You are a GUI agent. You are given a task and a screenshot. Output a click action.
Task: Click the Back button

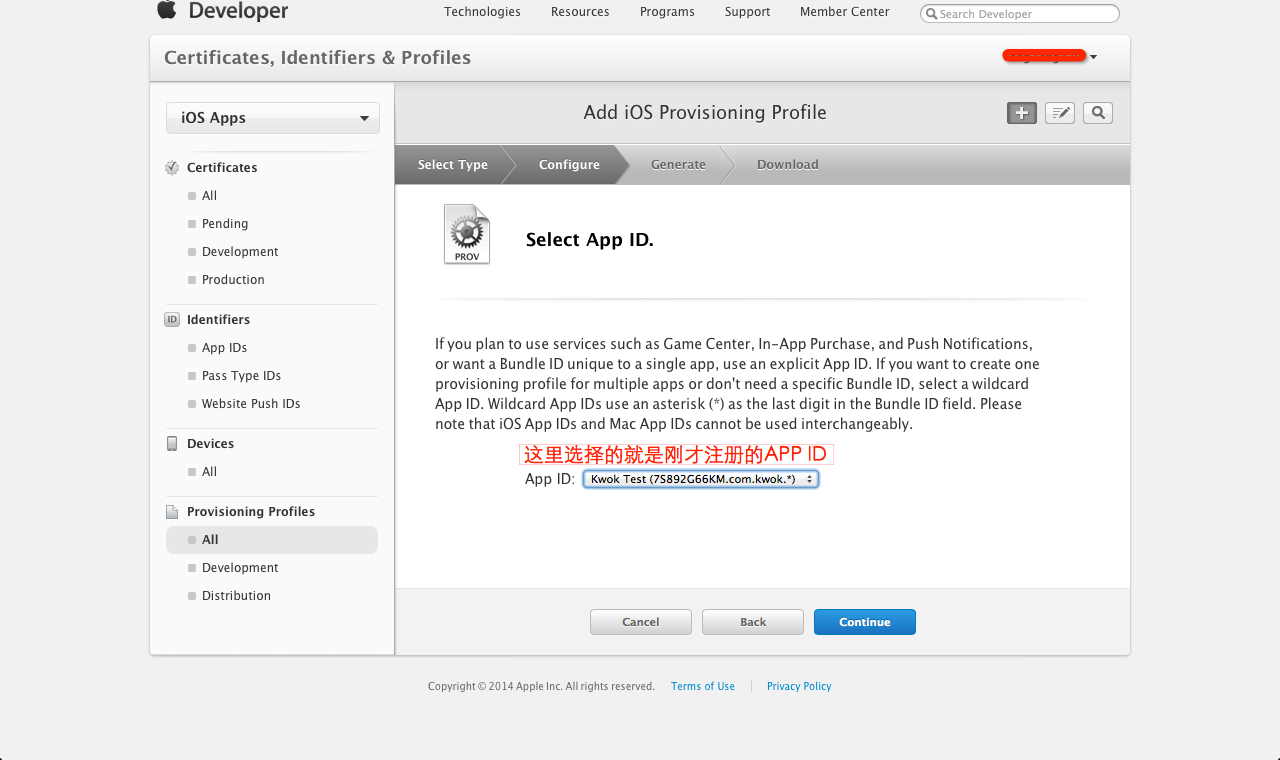pos(753,622)
